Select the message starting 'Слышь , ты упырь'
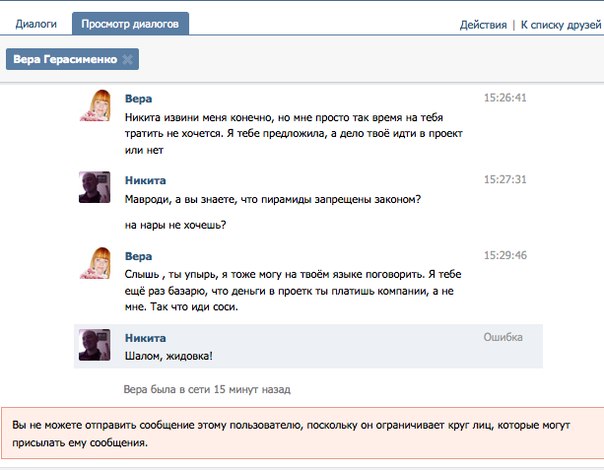The image size is (604, 470). (293, 290)
